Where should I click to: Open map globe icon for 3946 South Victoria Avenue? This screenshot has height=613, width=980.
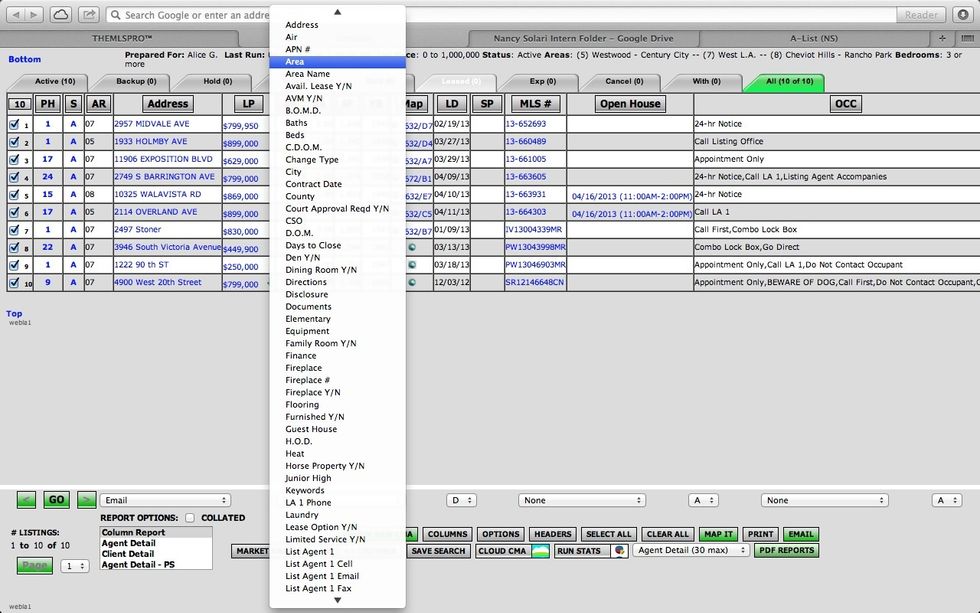point(412,247)
